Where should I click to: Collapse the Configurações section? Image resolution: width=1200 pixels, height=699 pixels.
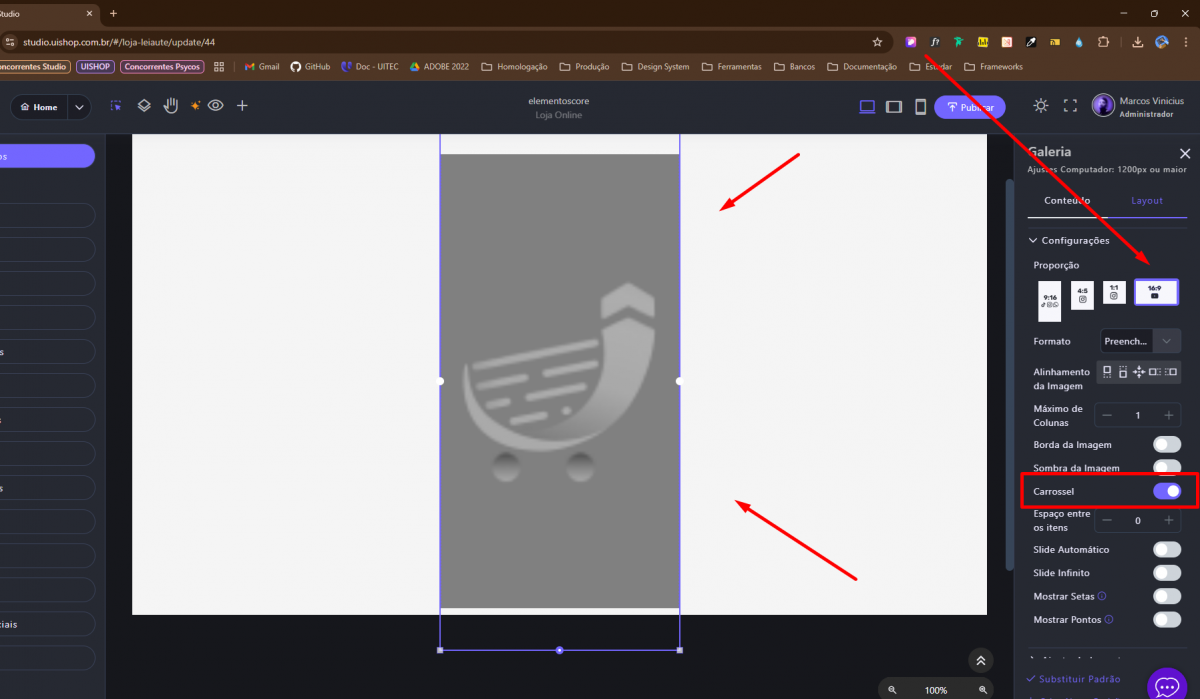(1033, 240)
